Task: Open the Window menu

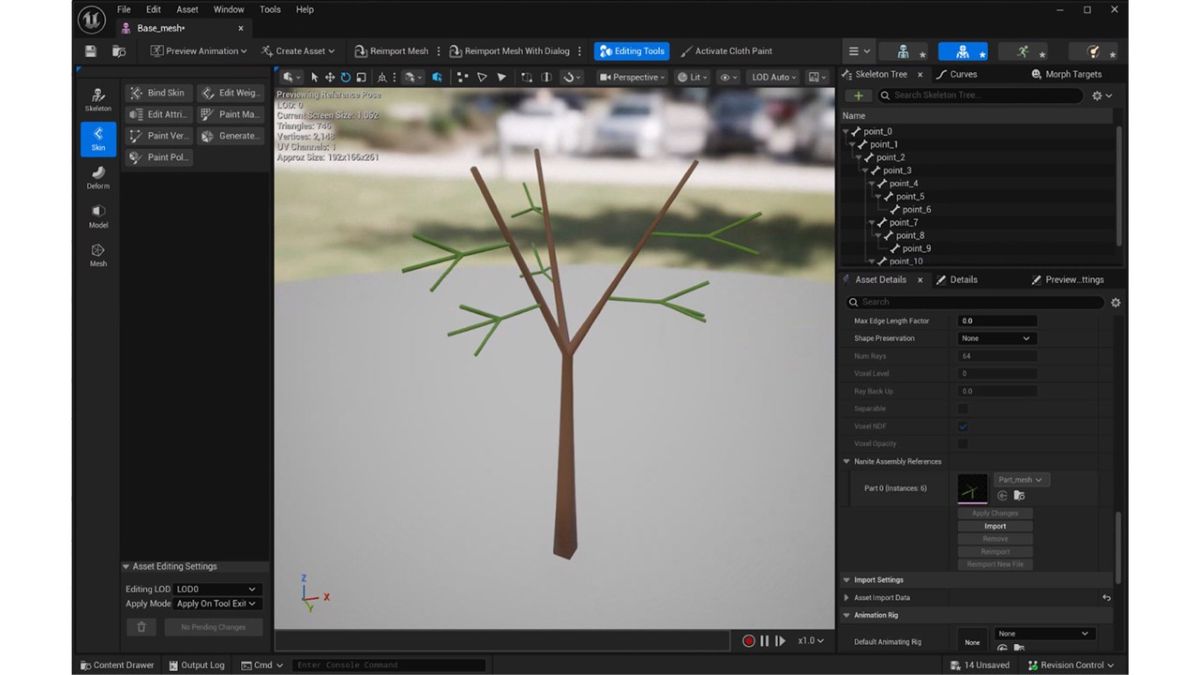Action: pyautogui.click(x=228, y=9)
